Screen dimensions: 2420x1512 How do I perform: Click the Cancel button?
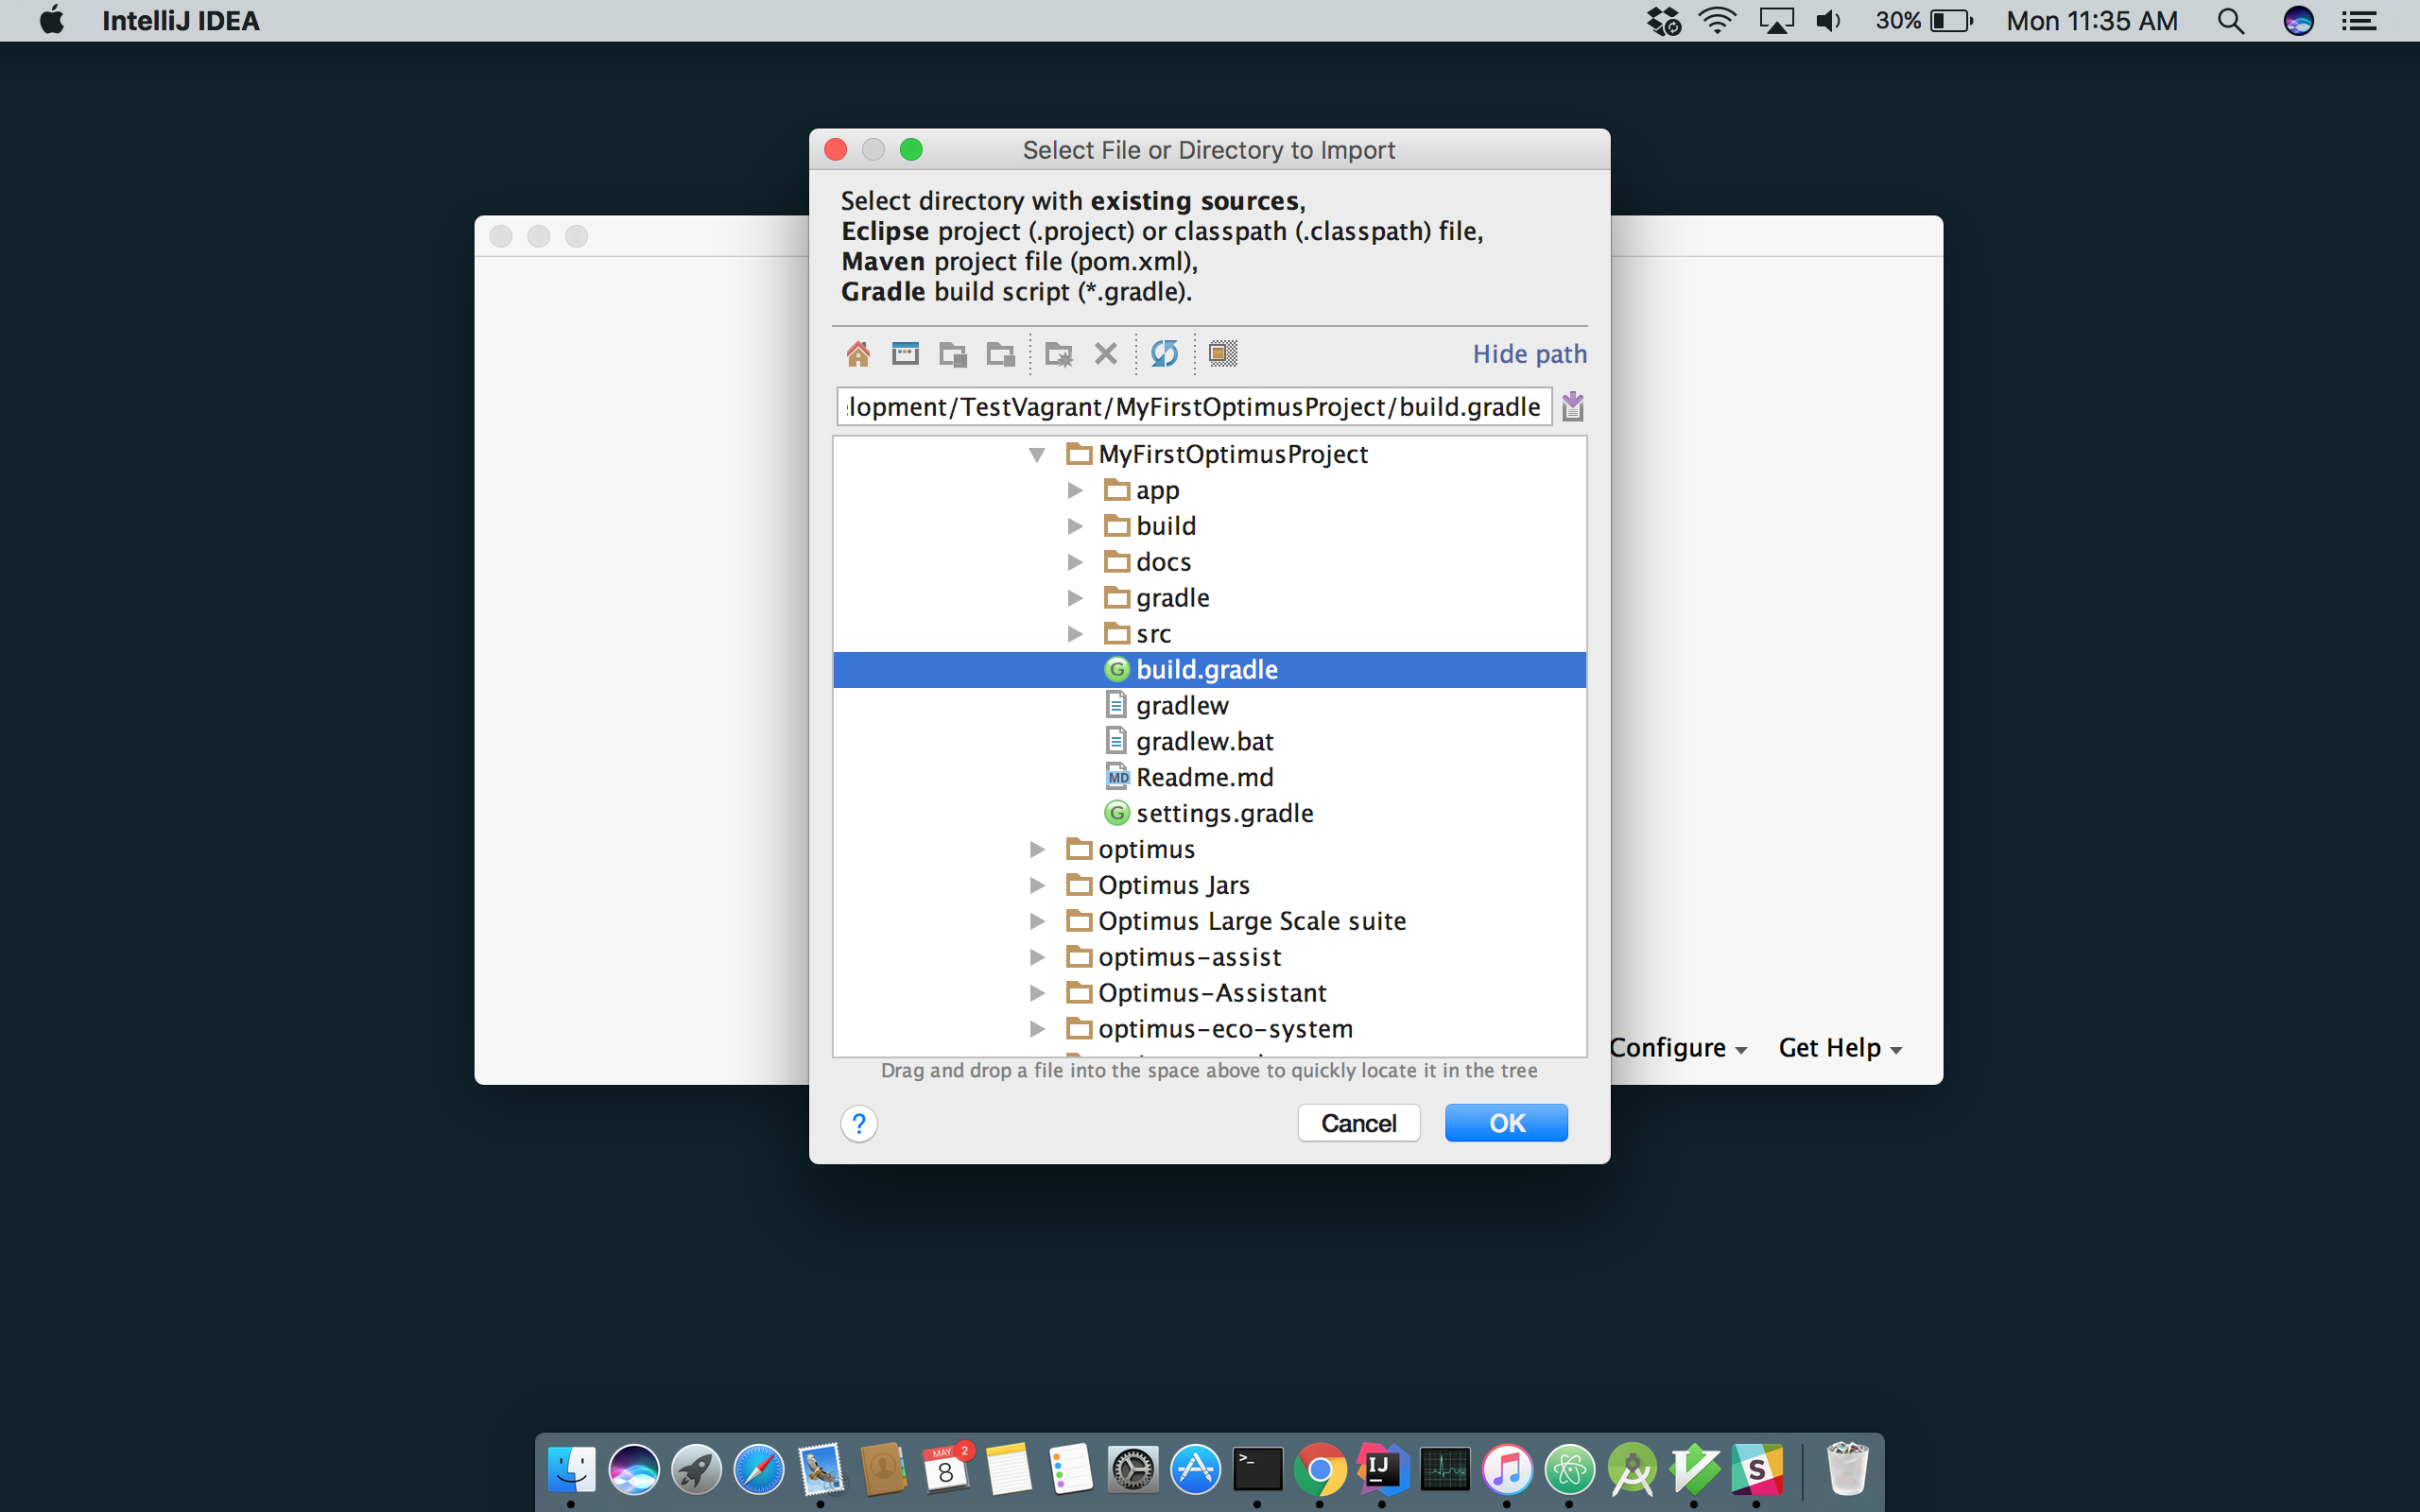click(x=1358, y=1123)
